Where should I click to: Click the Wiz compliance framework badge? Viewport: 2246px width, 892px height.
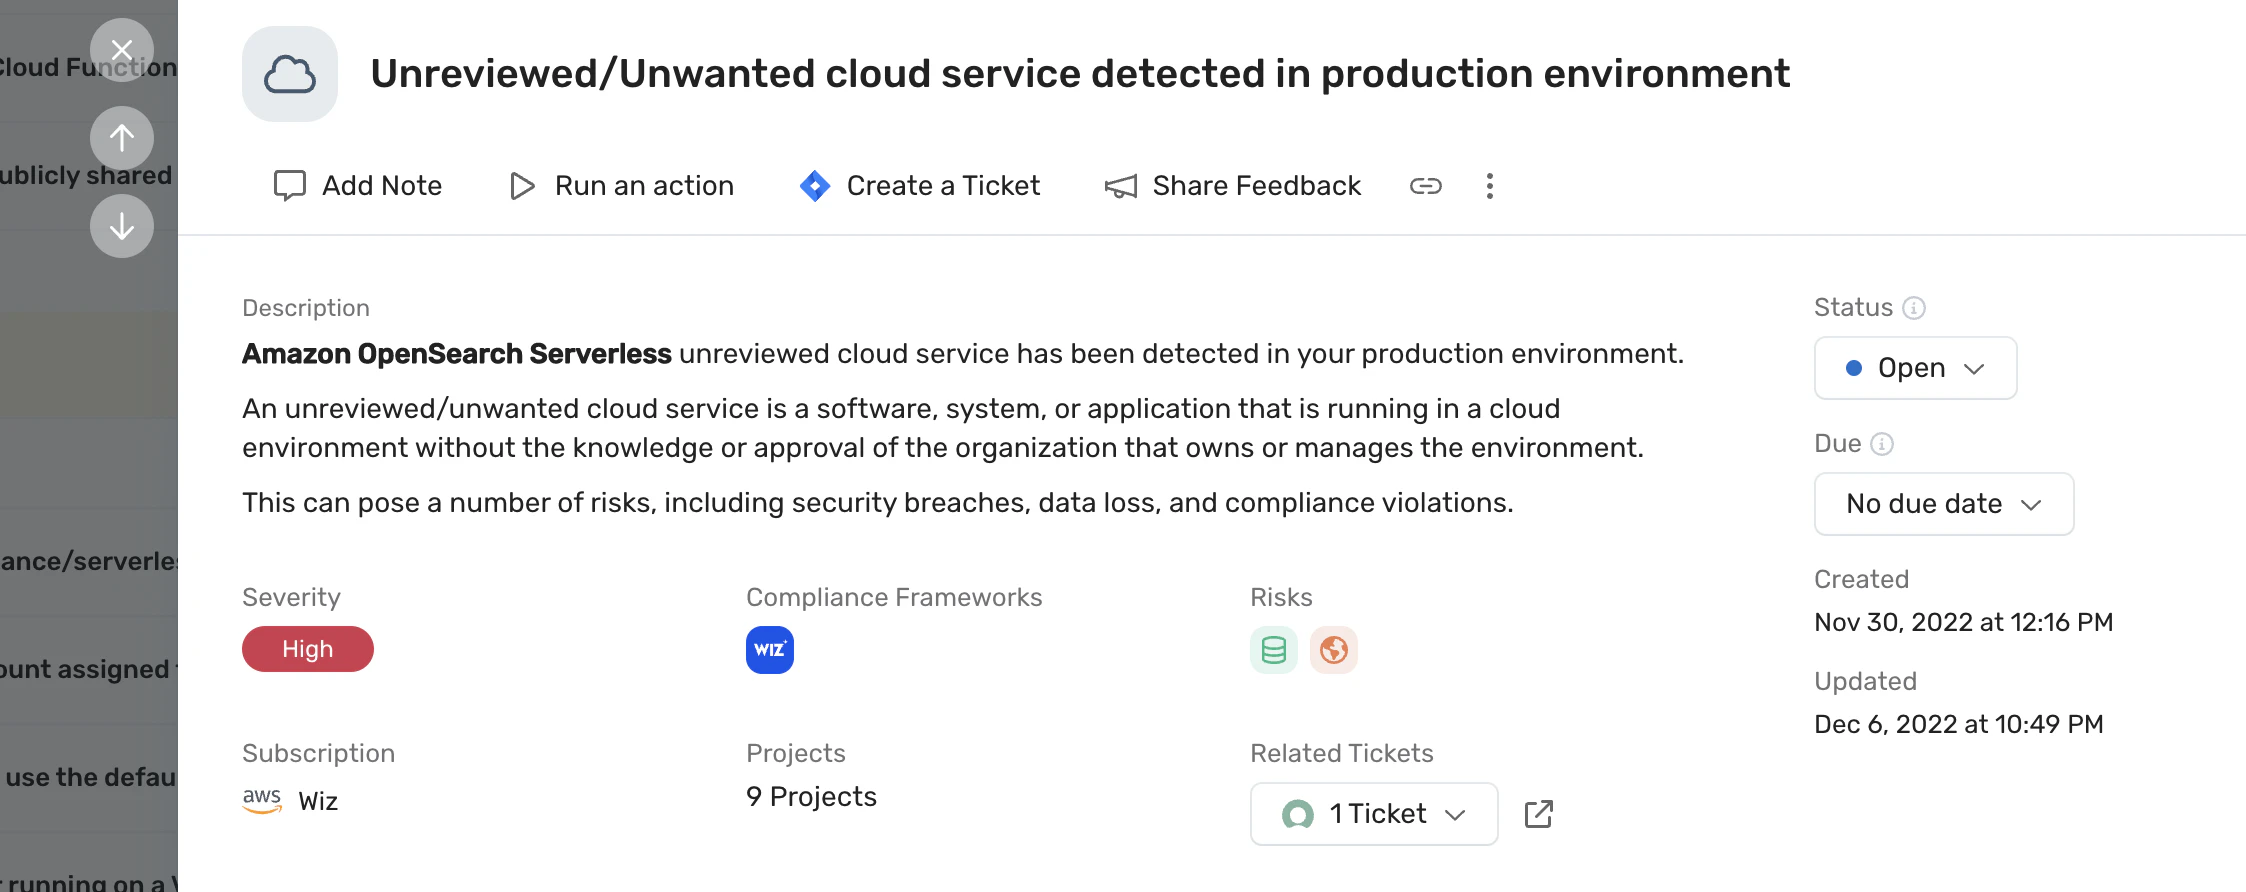click(x=769, y=650)
